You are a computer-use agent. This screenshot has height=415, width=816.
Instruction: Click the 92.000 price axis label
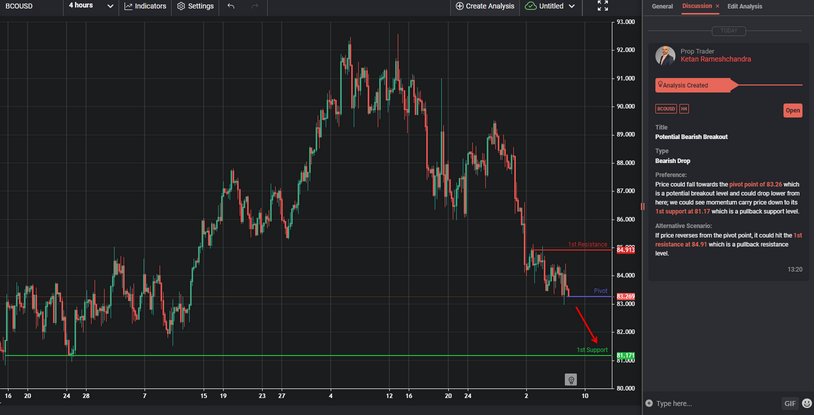click(x=626, y=50)
